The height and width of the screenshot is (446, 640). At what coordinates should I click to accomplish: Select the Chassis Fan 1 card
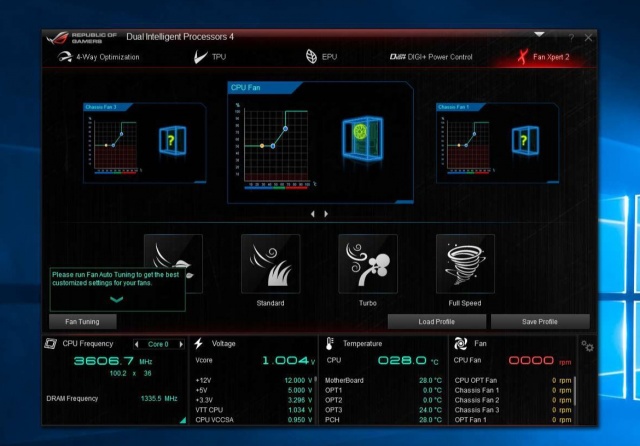pos(497,143)
